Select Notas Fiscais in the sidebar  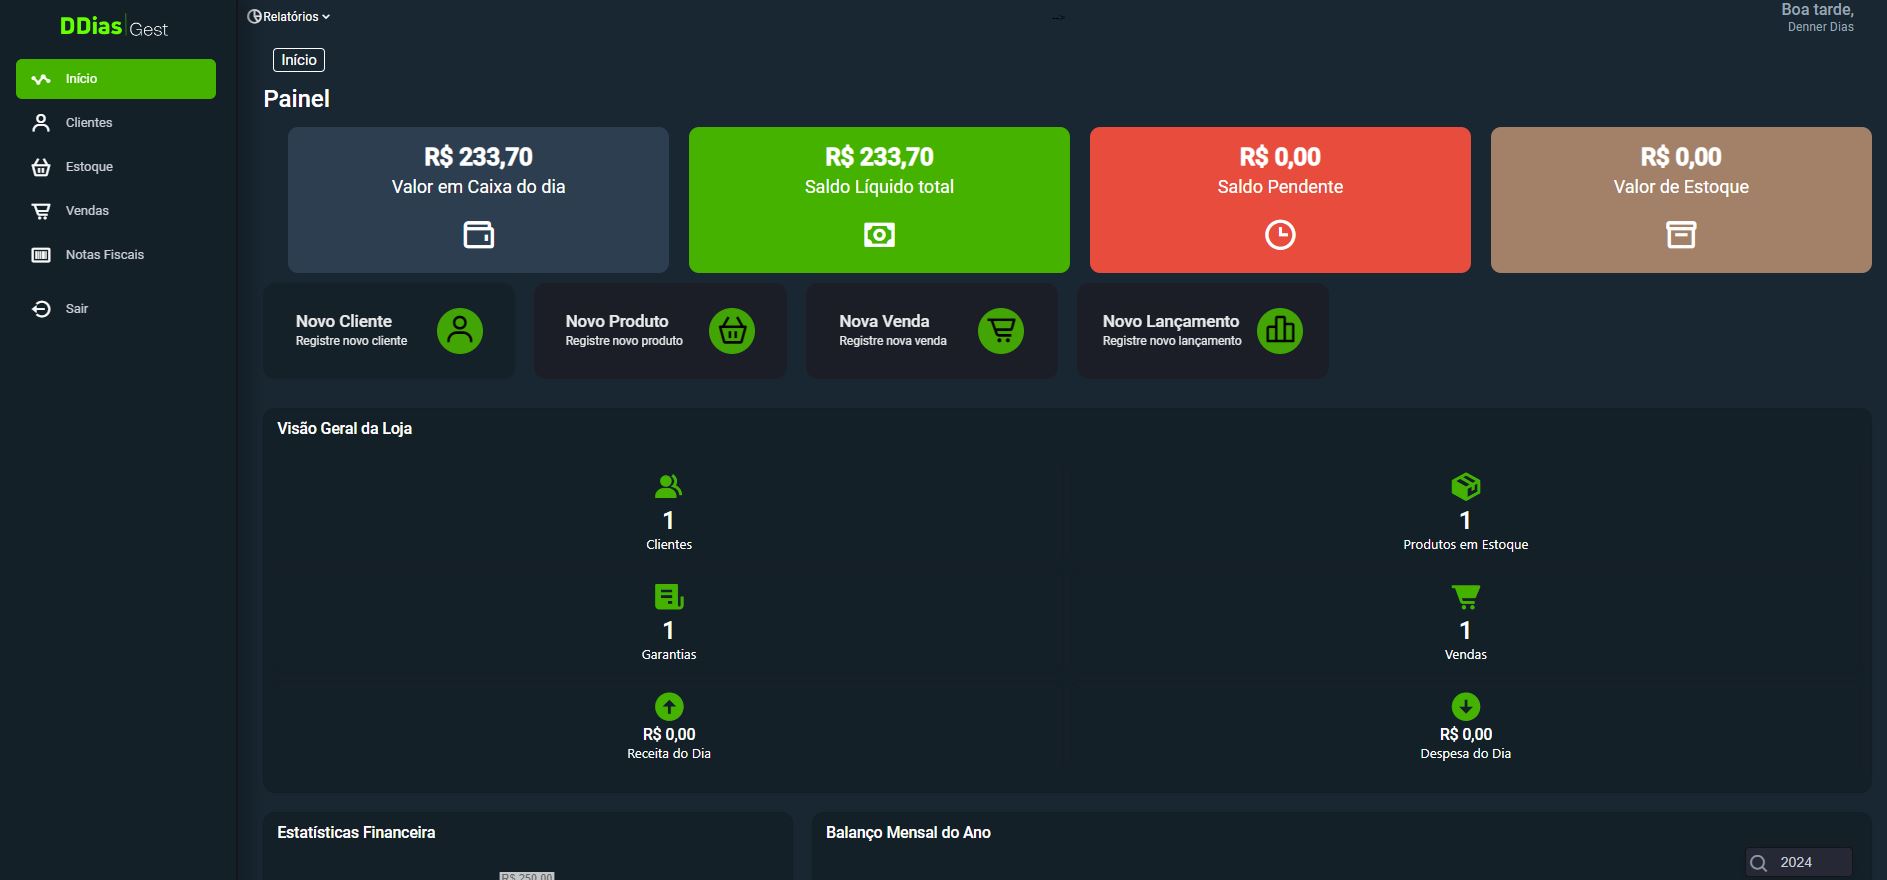tap(104, 255)
